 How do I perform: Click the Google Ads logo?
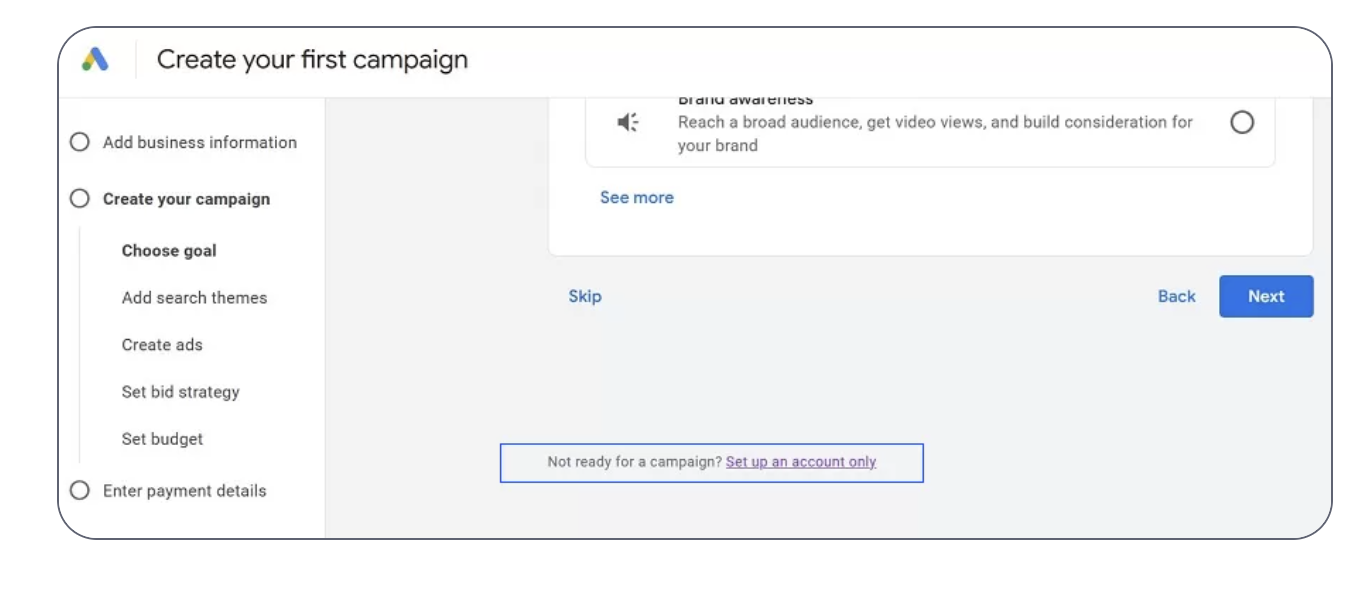(x=95, y=60)
